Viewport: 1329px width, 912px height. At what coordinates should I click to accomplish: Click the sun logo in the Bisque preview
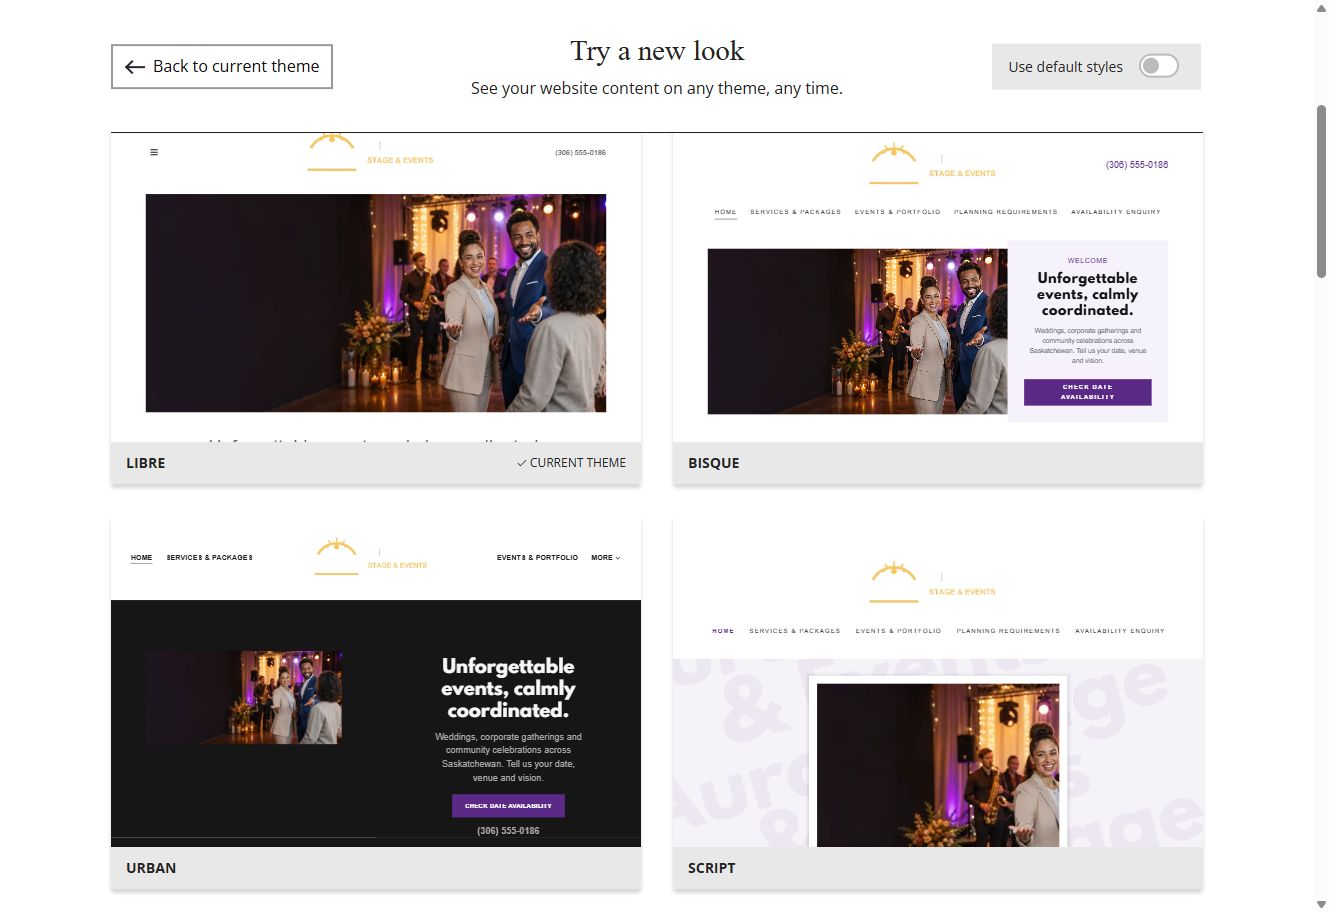point(894,165)
